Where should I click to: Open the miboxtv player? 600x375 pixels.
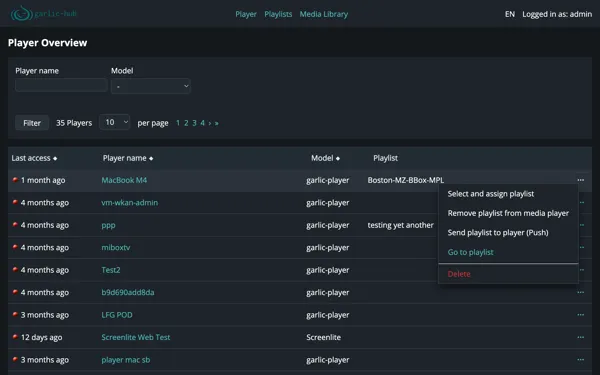pos(116,248)
